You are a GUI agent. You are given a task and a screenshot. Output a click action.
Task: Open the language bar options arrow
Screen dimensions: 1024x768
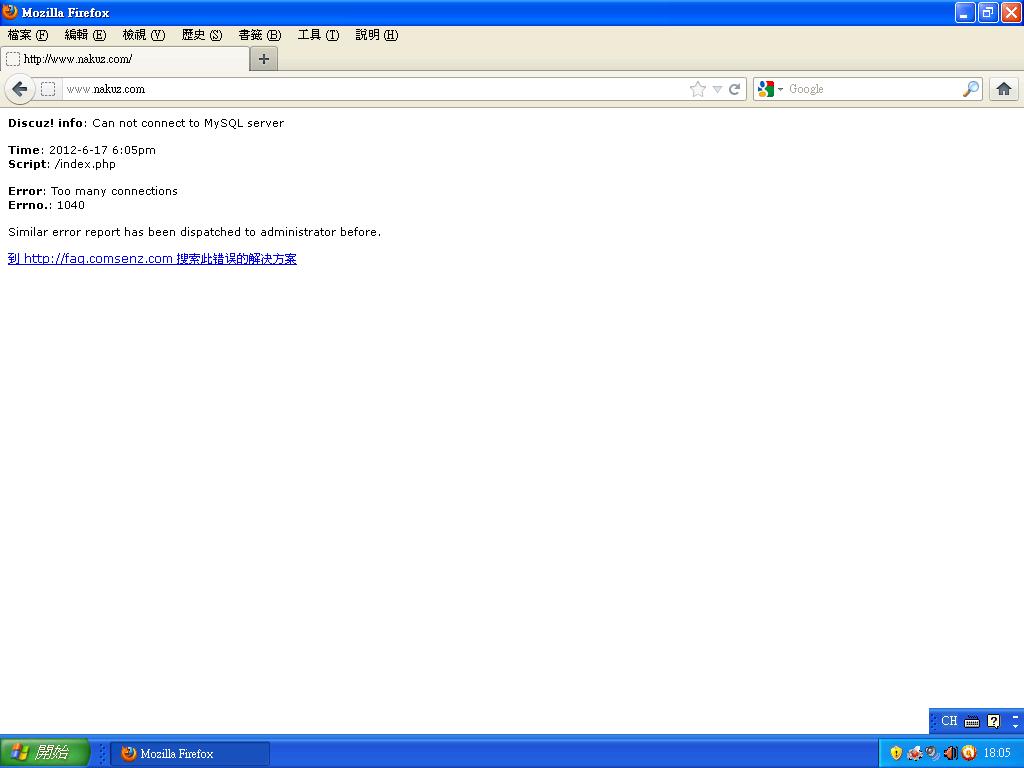coord(1015,721)
